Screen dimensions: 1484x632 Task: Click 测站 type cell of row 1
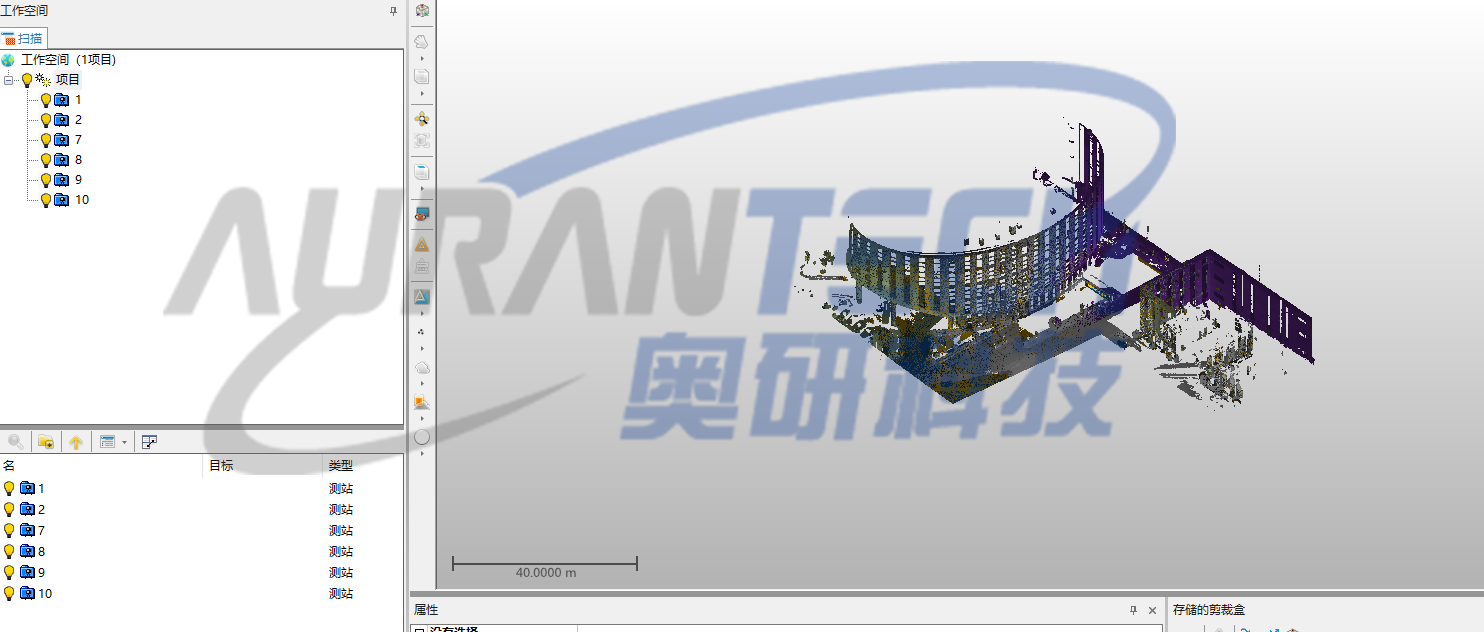coord(341,489)
